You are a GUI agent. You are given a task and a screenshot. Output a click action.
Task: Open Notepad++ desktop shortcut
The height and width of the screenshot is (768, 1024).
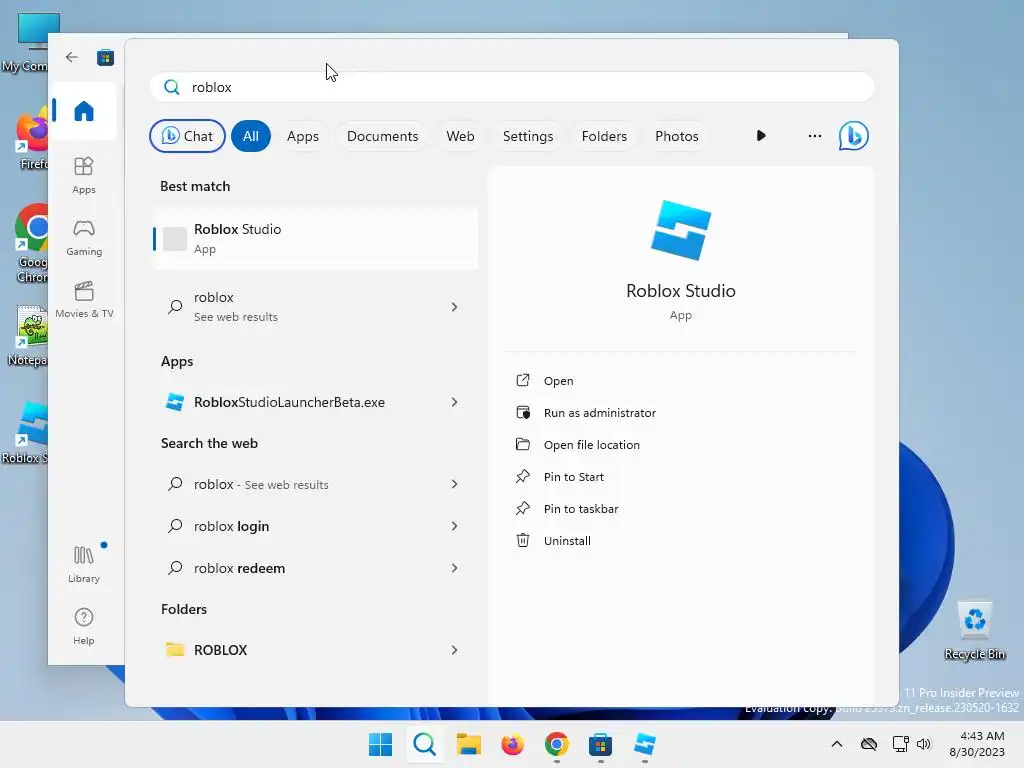point(31,336)
